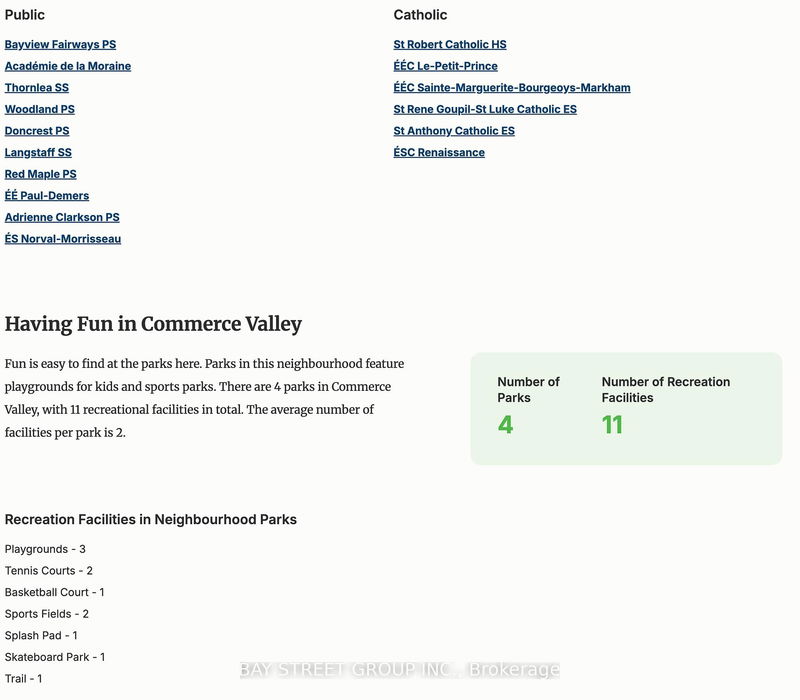The width and height of the screenshot is (800, 700).
Task: Open the Académie de la Moraine link
Action: (68, 66)
